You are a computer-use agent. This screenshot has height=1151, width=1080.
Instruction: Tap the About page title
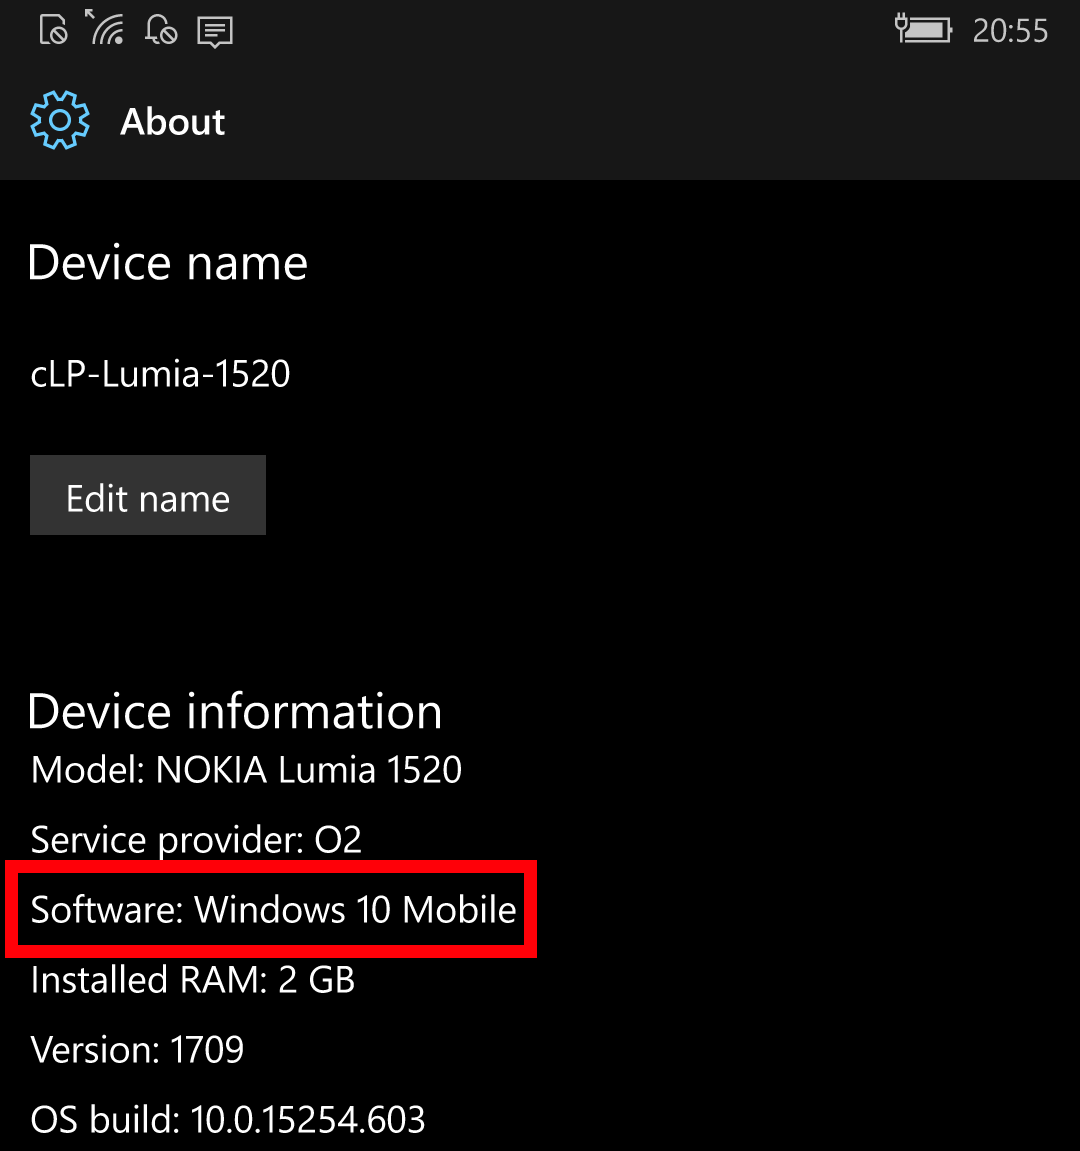click(x=173, y=122)
